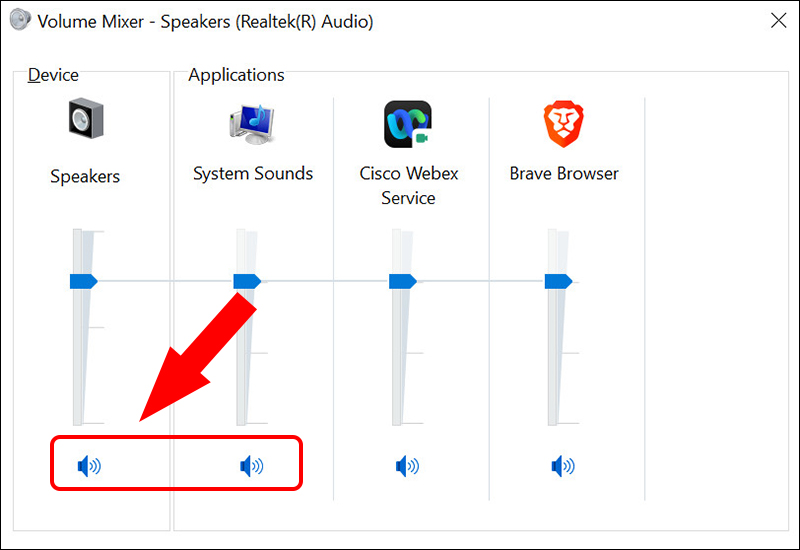This screenshot has width=800, height=550.
Task: Click the Speakers text label
Action: (85, 176)
